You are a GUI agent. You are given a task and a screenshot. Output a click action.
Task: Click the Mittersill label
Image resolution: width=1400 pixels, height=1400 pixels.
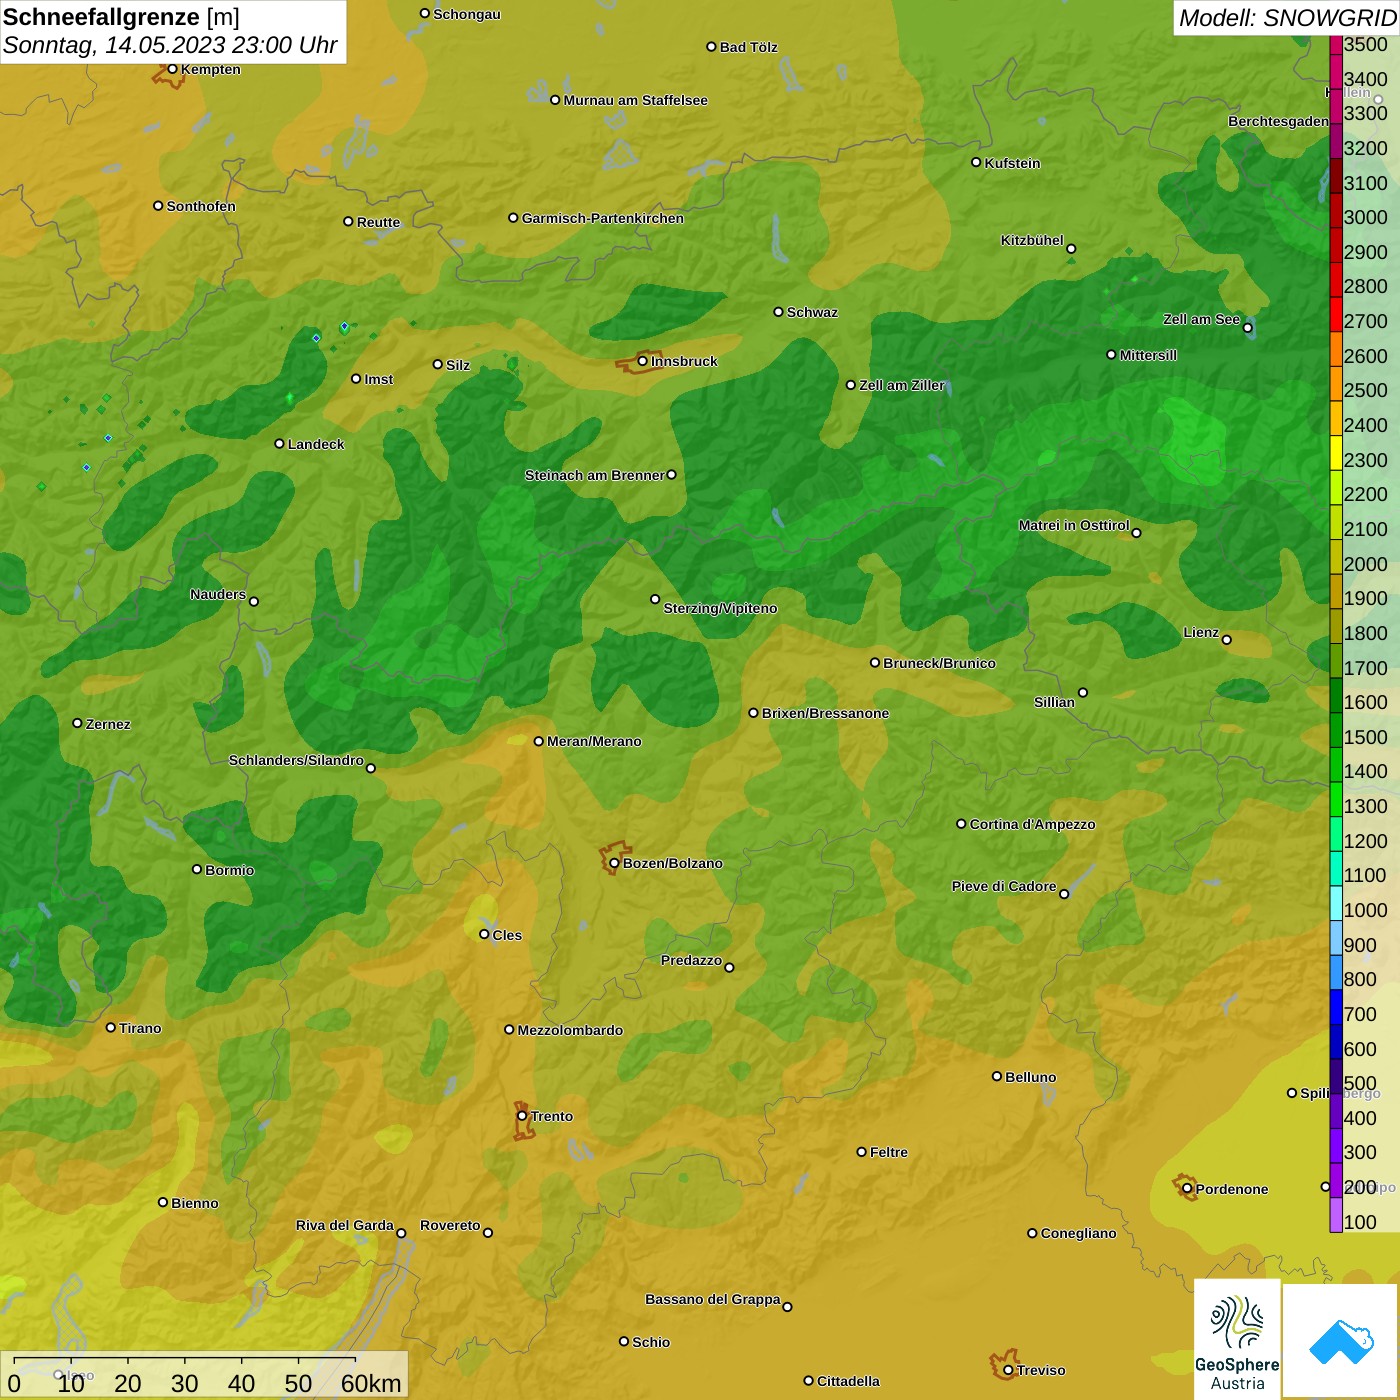click(1148, 355)
